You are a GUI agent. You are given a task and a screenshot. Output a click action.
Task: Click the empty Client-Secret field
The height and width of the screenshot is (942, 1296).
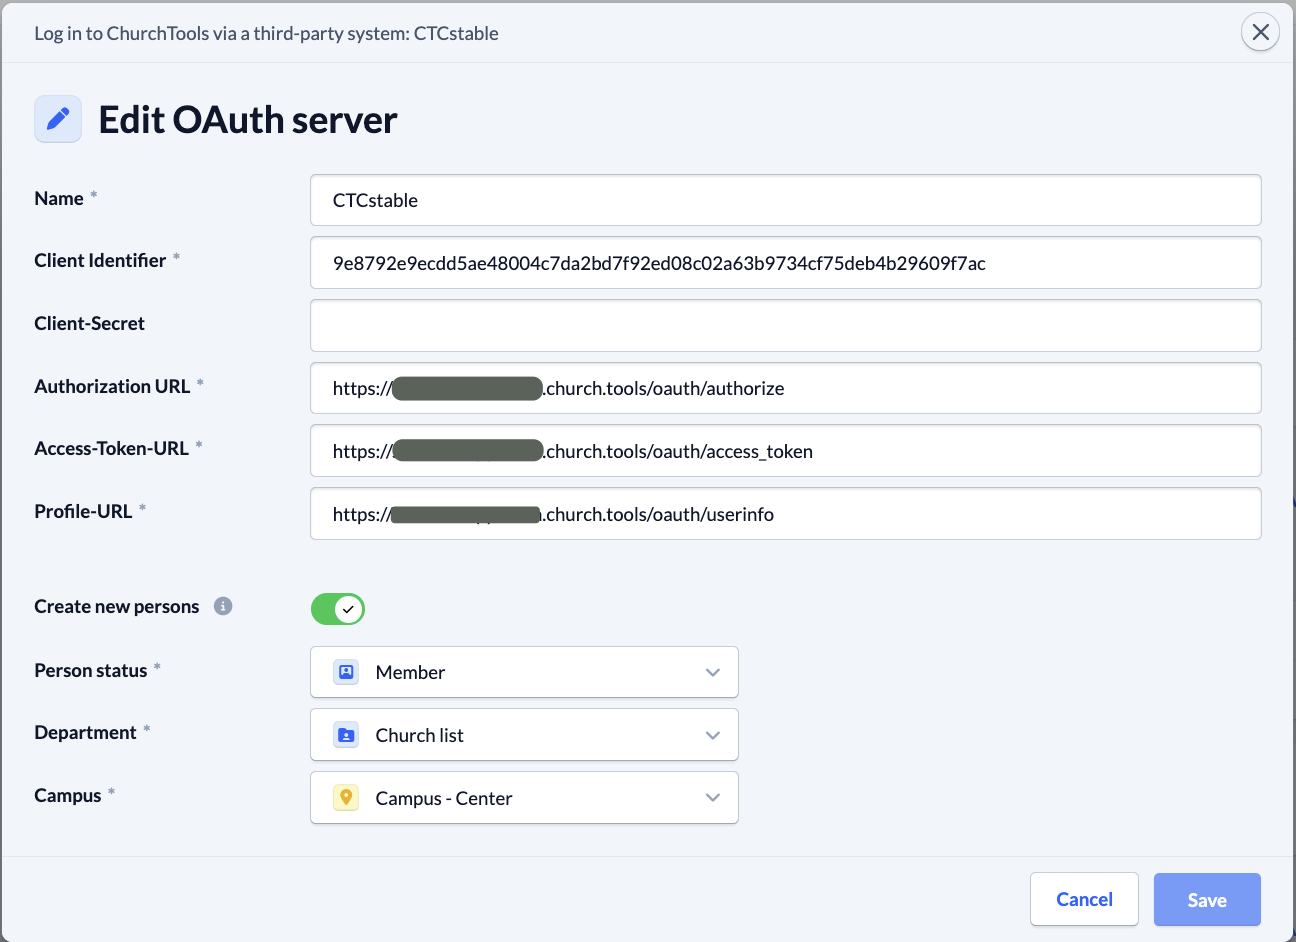tap(785, 326)
